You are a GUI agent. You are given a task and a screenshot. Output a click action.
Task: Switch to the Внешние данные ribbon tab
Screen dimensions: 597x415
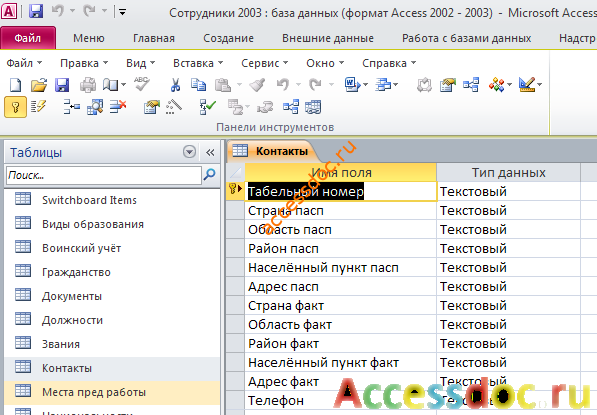[328, 38]
